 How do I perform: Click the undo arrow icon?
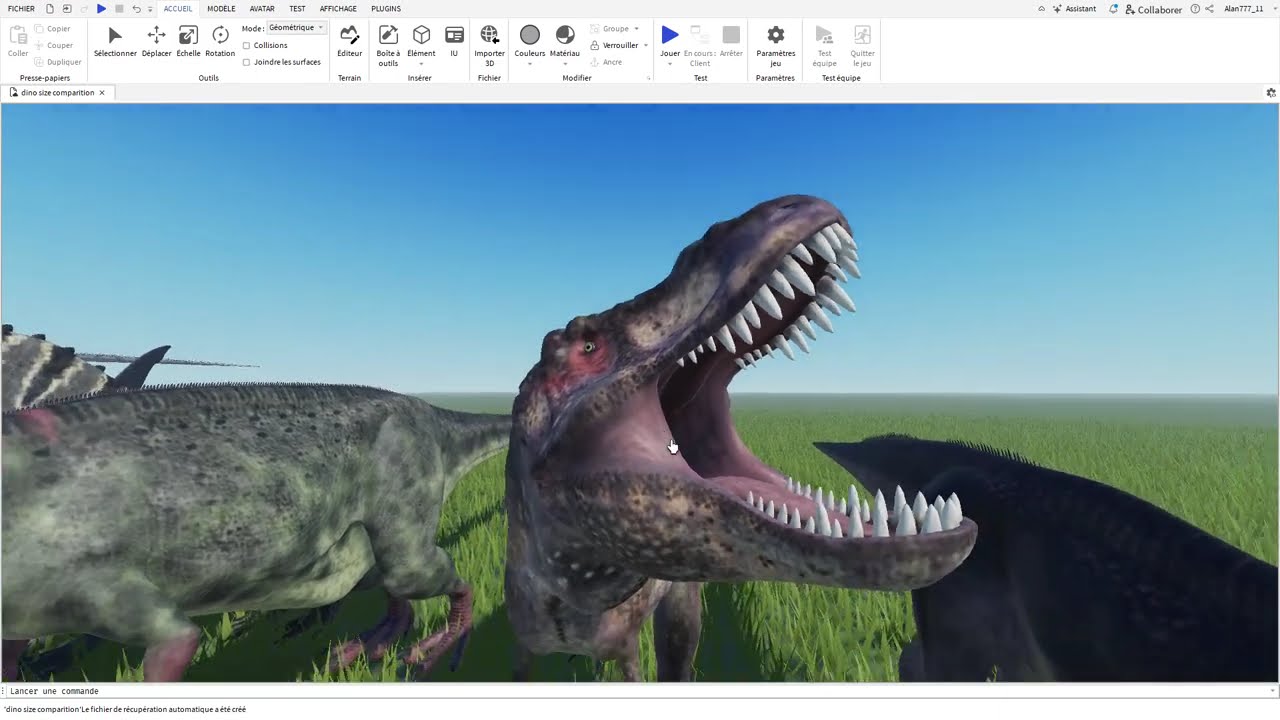click(x=136, y=9)
